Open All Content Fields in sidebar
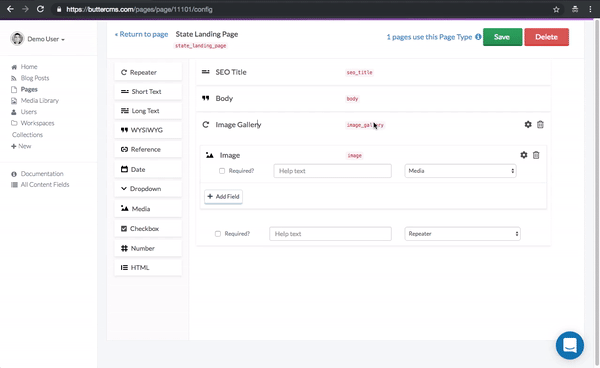 tap(45, 185)
